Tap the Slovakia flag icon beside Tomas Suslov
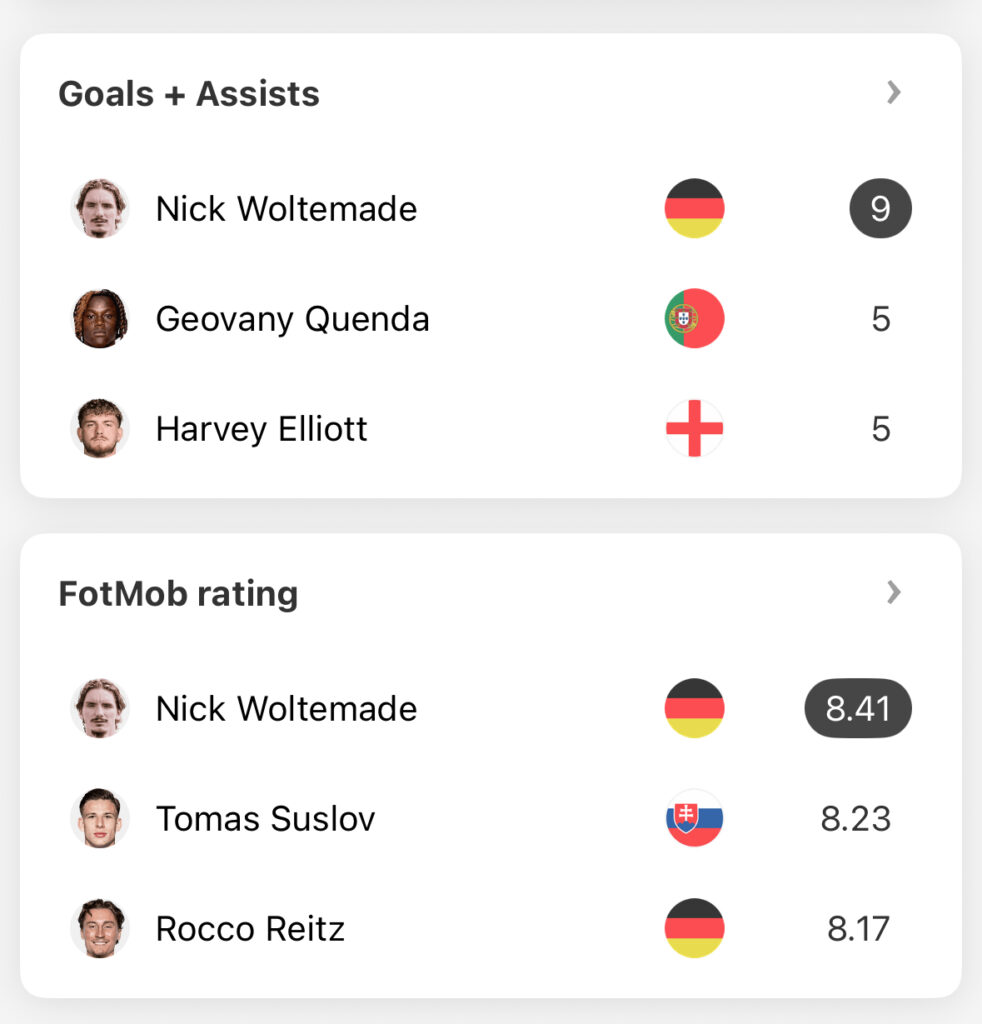Screen dimensions: 982x1024 click(694, 818)
